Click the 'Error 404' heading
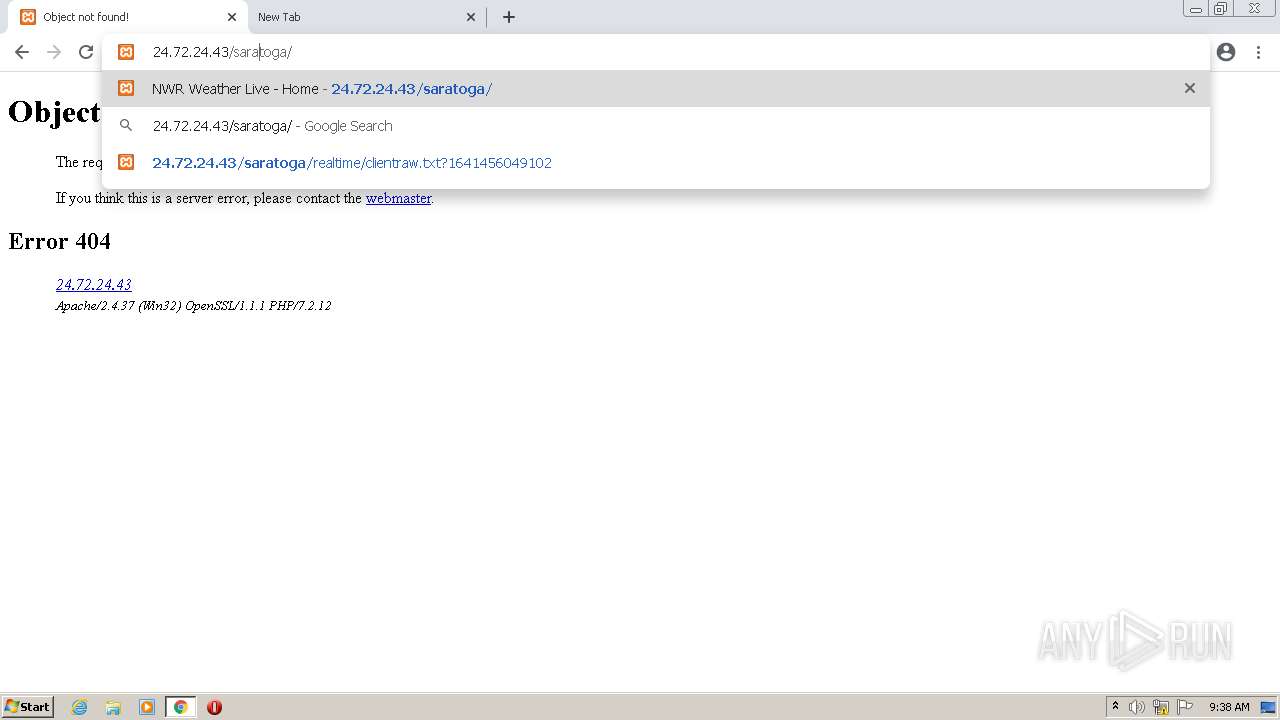 click(x=60, y=241)
